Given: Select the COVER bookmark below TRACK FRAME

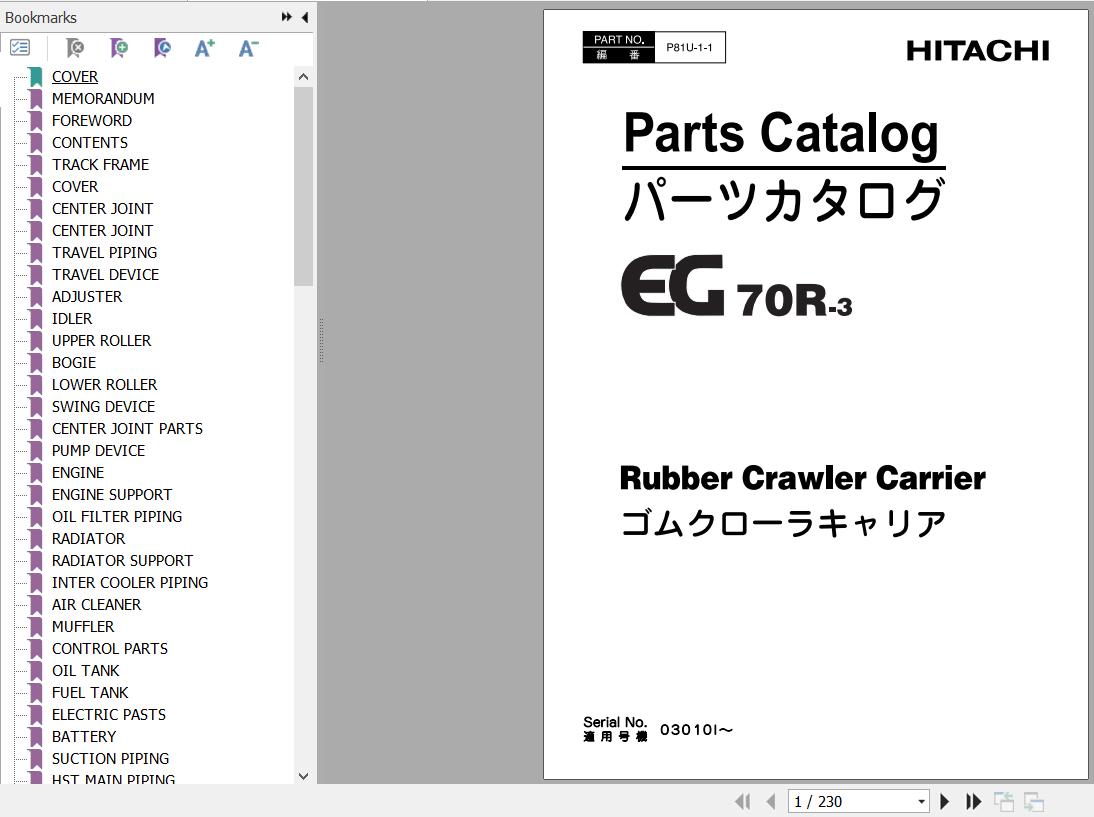Looking at the screenshot, I should [x=75, y=186].
